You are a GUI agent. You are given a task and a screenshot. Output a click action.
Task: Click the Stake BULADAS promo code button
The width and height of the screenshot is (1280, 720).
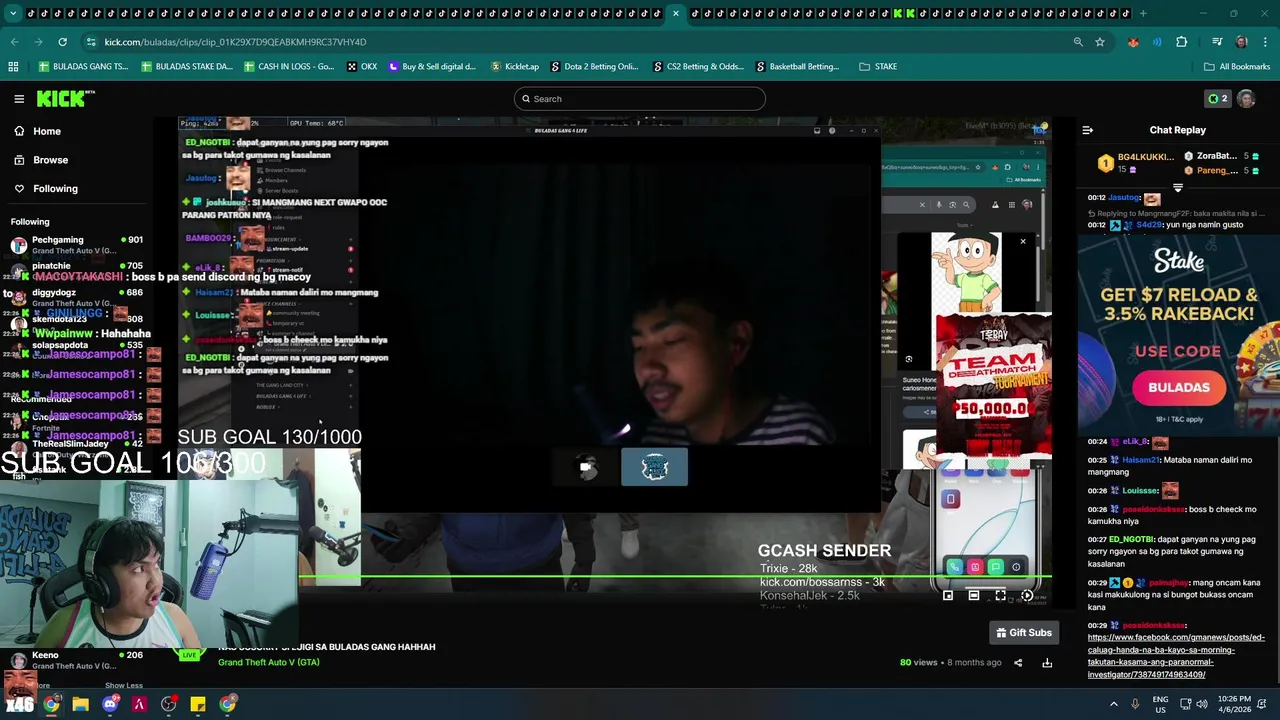coord(1179,387)
